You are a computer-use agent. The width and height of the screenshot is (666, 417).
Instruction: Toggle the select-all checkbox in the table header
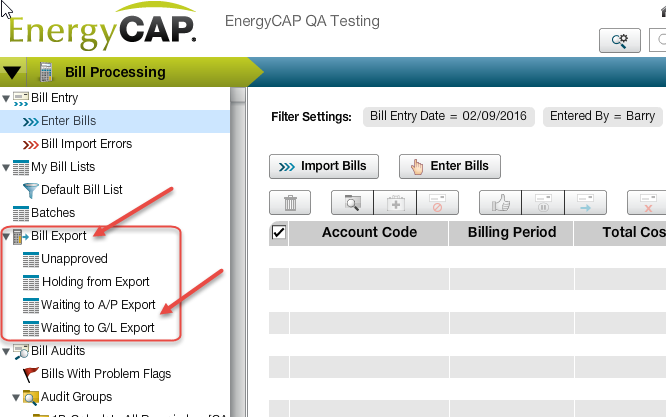pos(279,233)
